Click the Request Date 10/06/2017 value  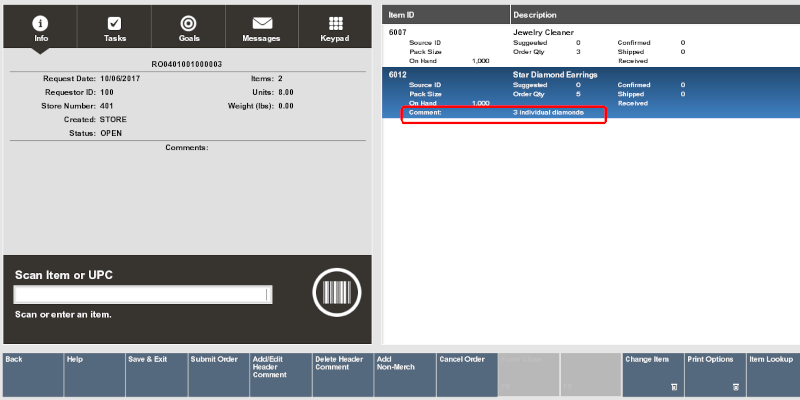click(x=120, y=79)
